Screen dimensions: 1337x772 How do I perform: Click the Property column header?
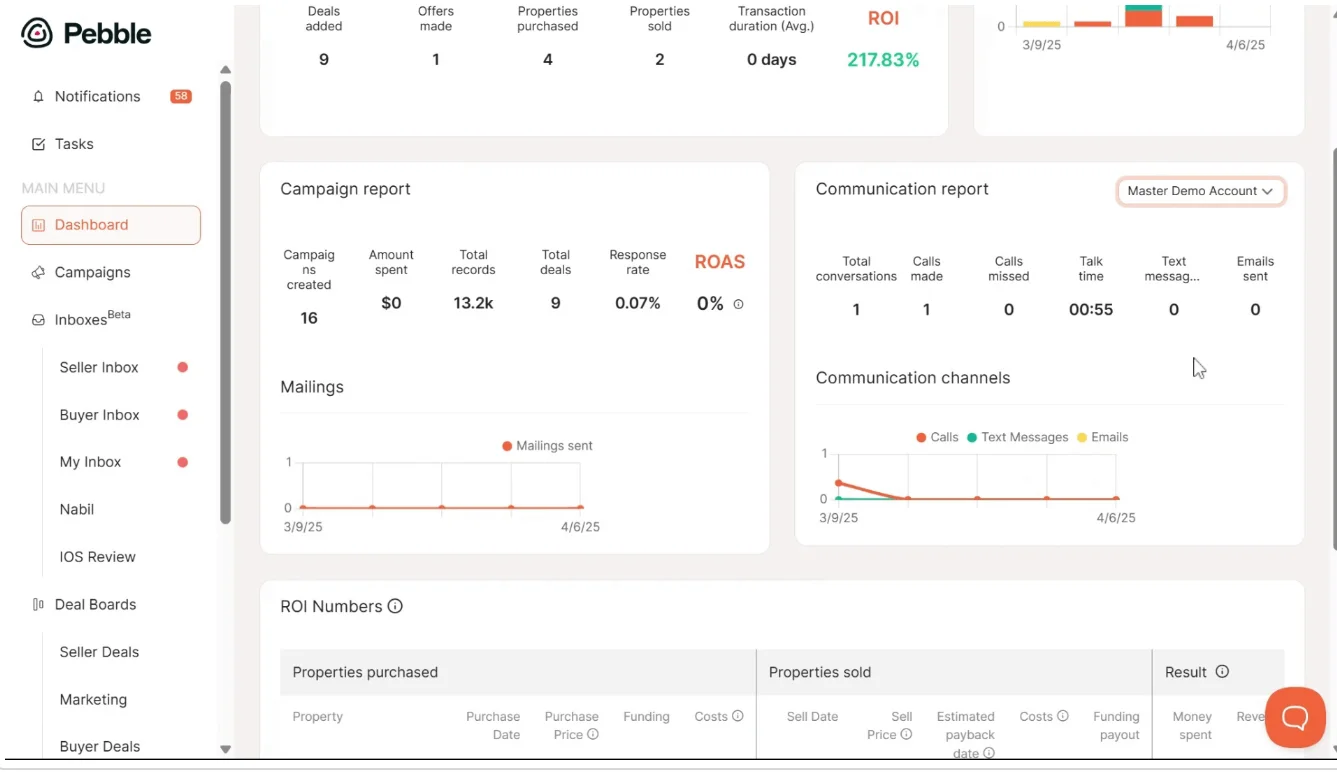318,716
